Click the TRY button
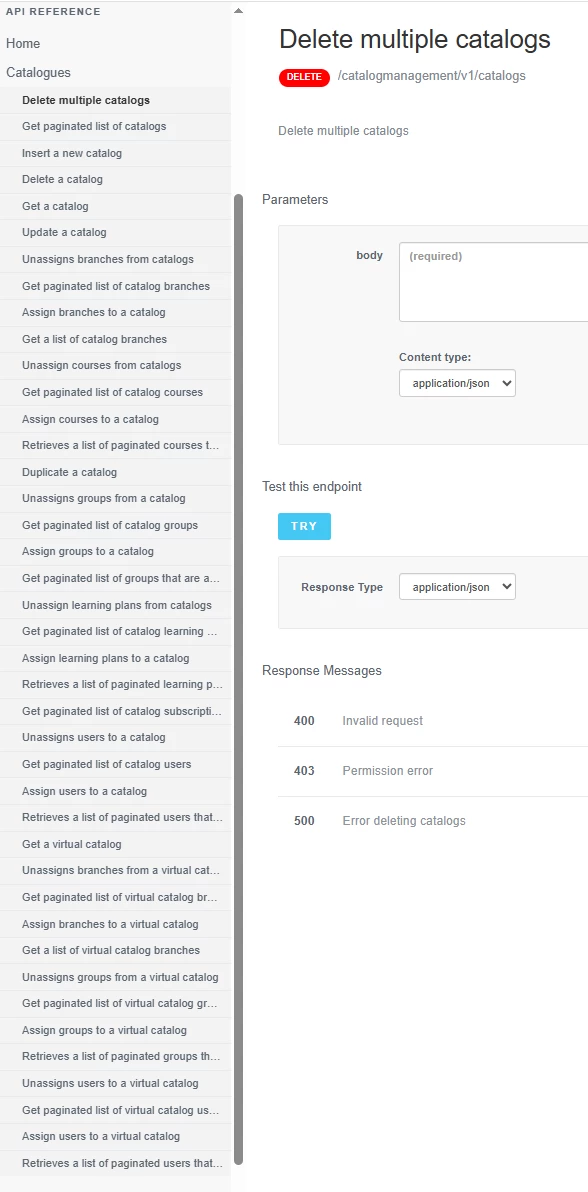This screenshot has height=1192, width=588. [x=304, y=526]
